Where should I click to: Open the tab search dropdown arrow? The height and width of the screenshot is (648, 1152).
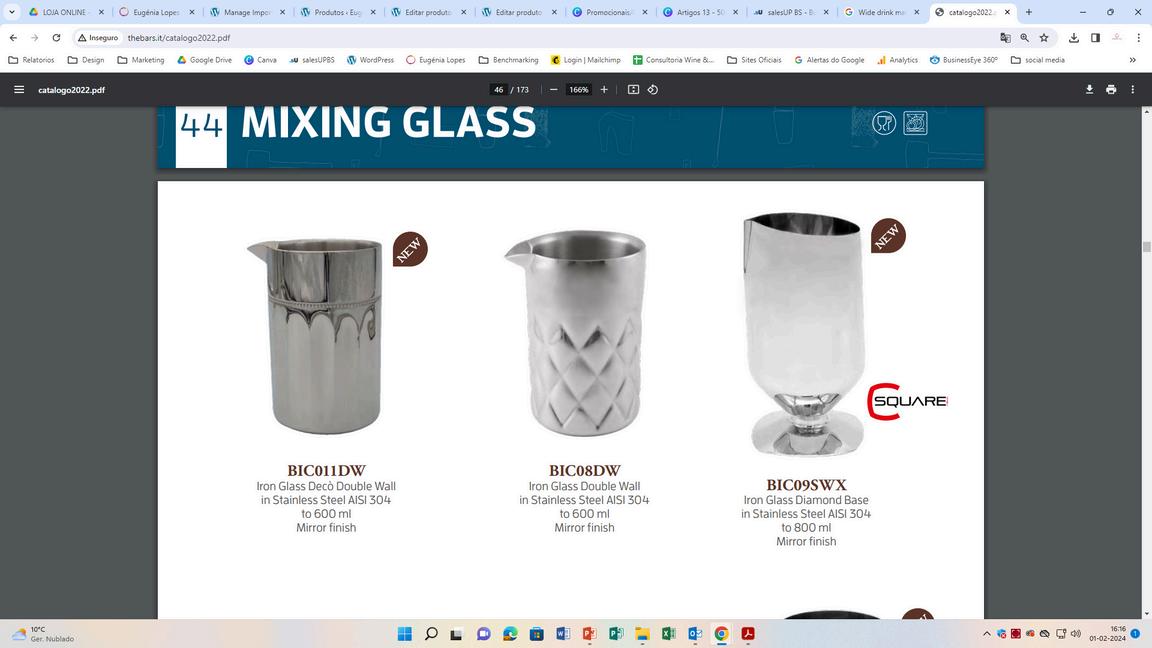tap(12, 12)
